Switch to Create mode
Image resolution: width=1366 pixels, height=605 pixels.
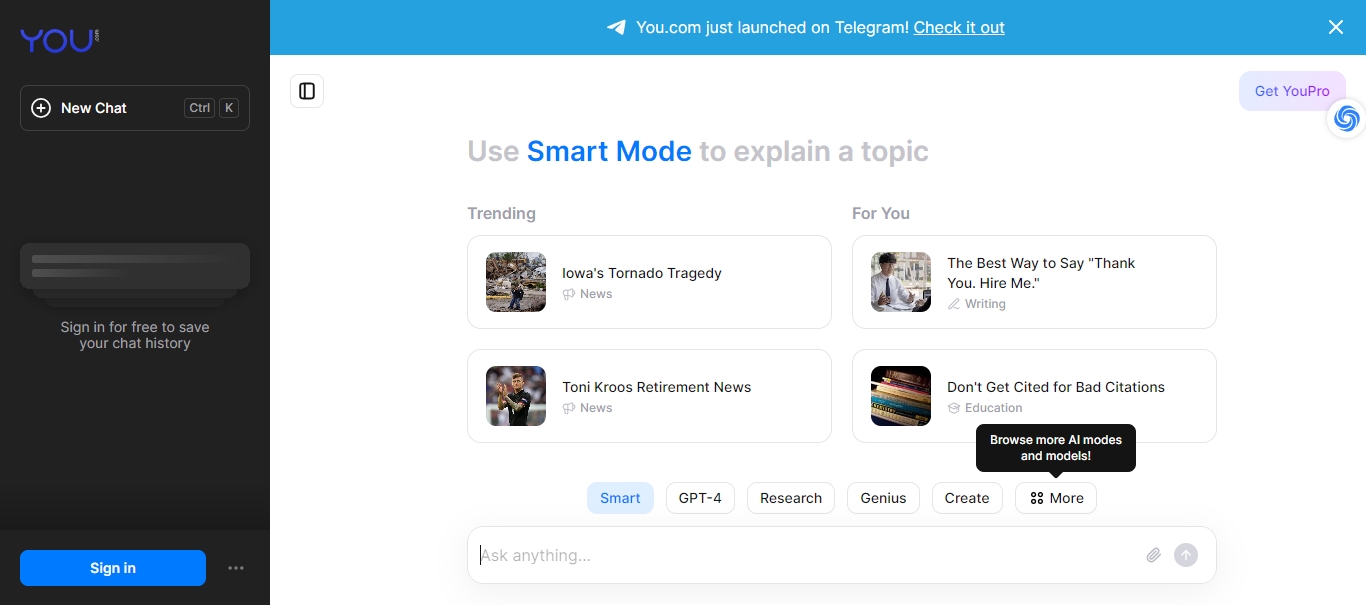coord(967,498)
